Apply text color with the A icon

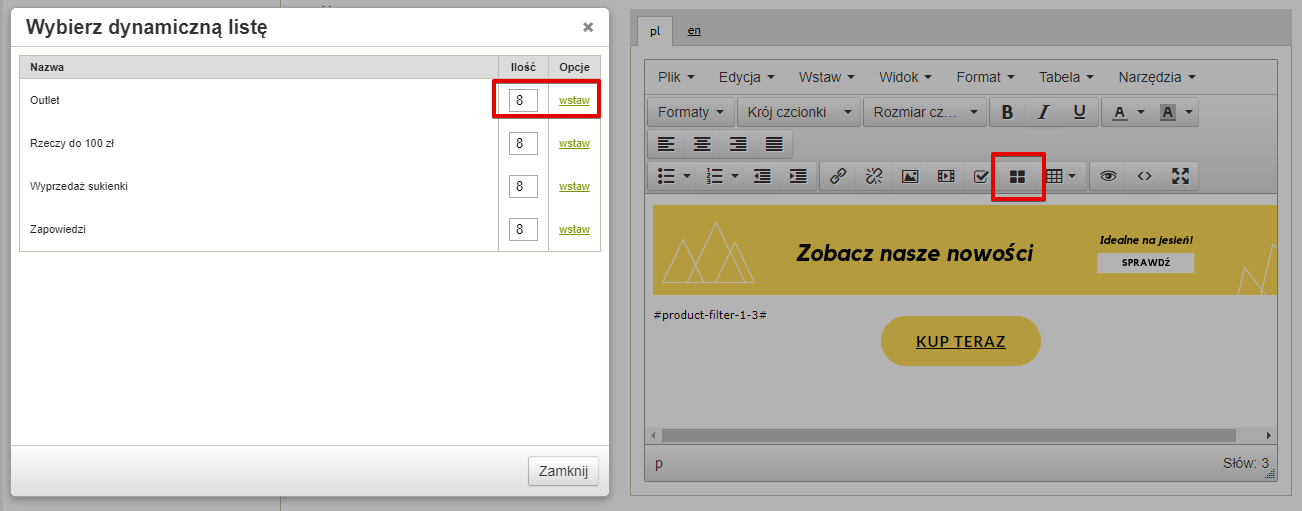tap(1119, 112)
